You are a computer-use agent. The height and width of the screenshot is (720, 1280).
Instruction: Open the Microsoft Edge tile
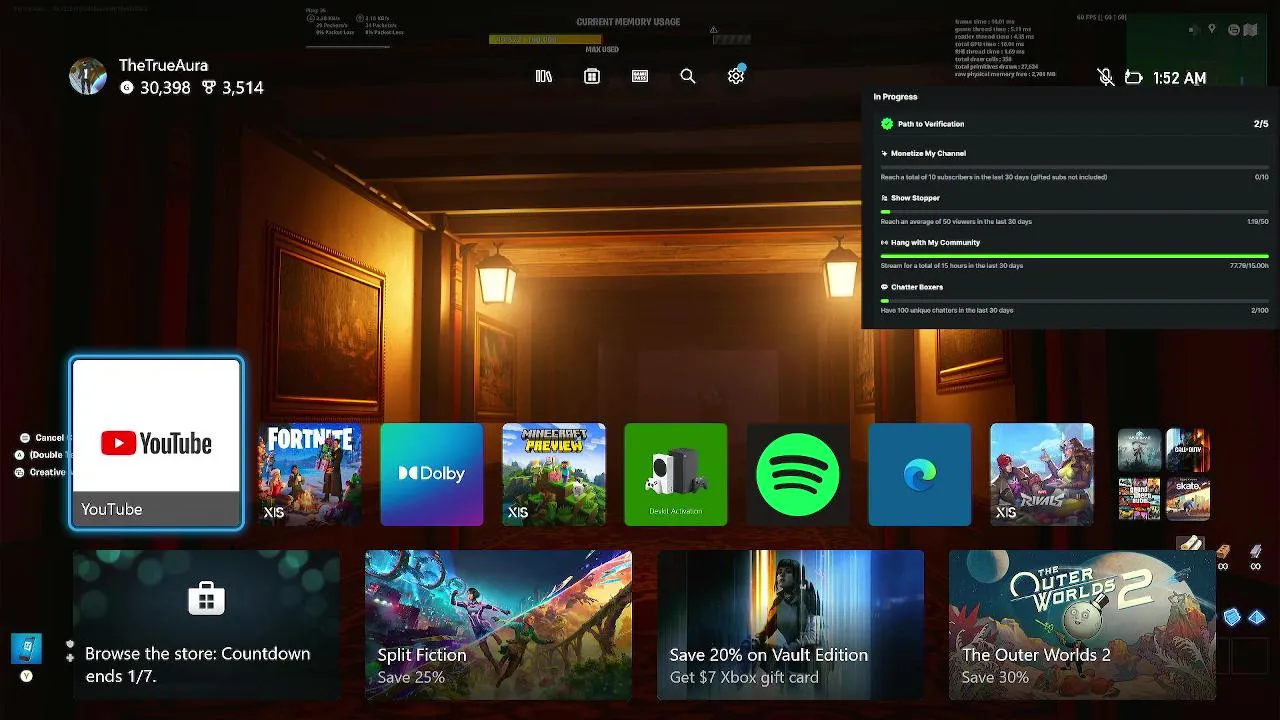[920, 474]
